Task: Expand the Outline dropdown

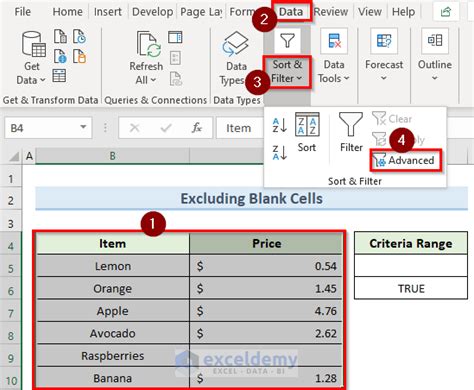Action: (435, 56)
